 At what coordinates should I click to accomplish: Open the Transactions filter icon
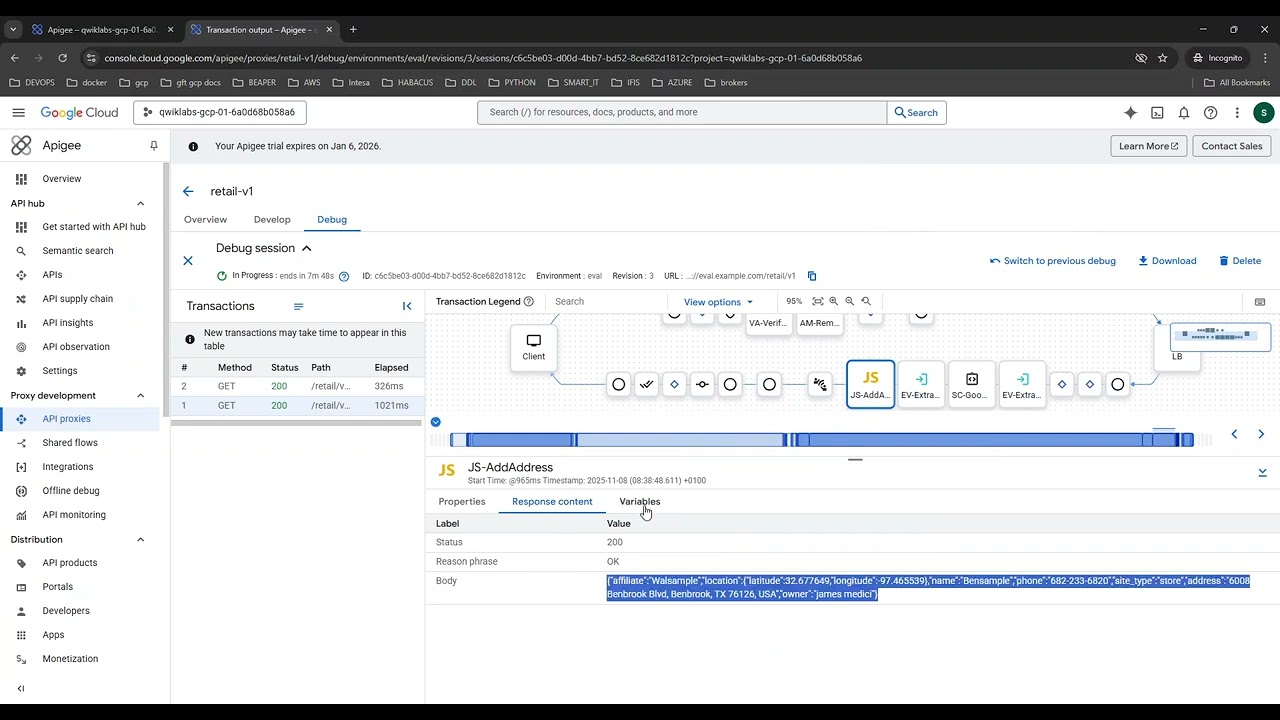tap(298, 306)
